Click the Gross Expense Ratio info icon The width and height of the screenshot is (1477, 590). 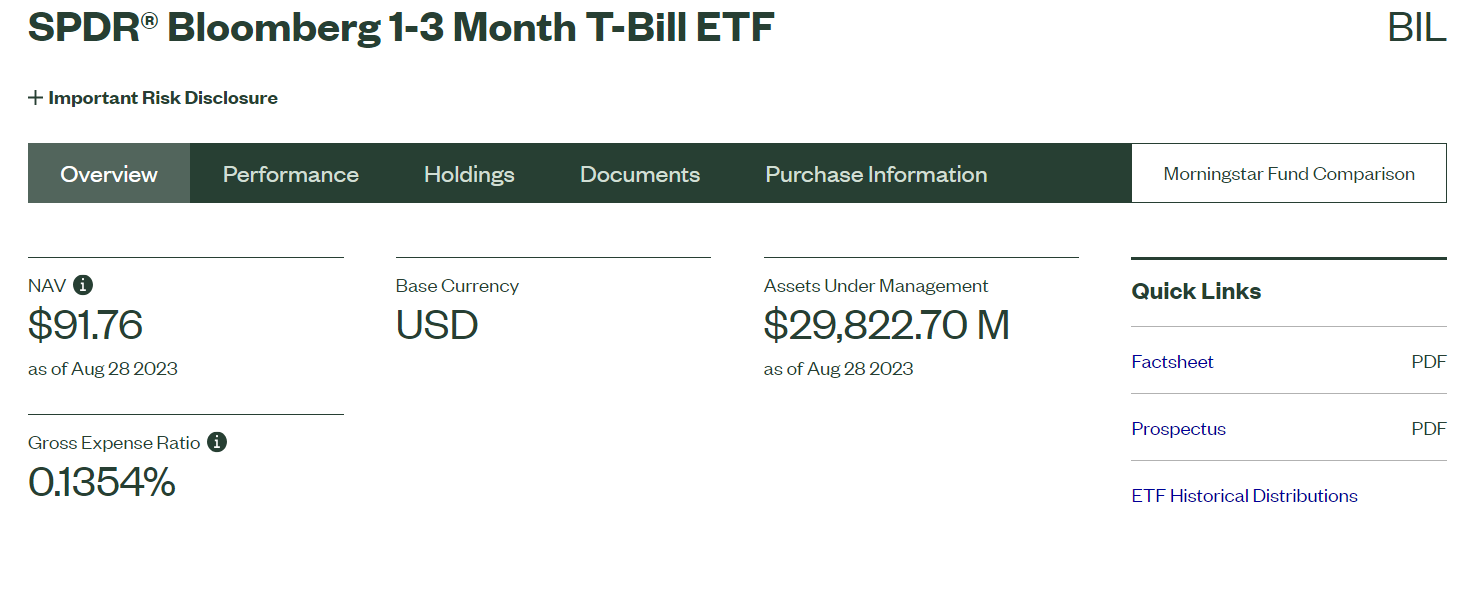point(217,442)
